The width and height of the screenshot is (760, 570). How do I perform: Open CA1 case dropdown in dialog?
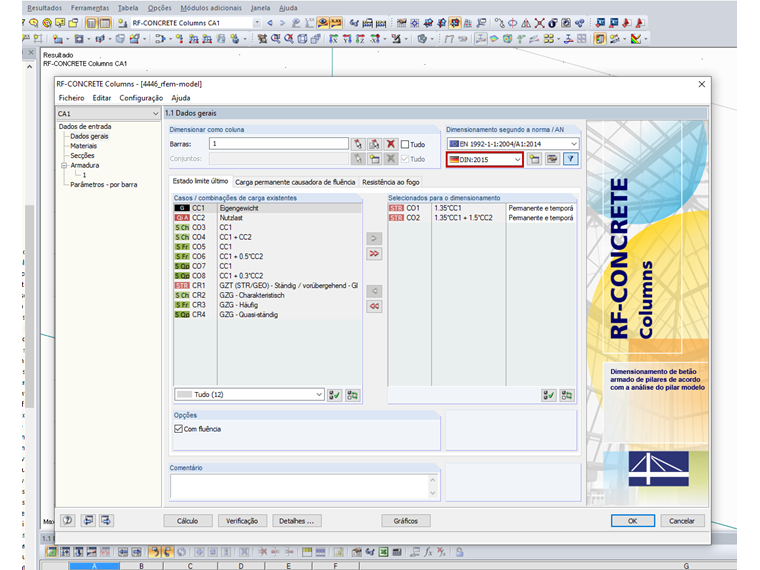[108, 113]
